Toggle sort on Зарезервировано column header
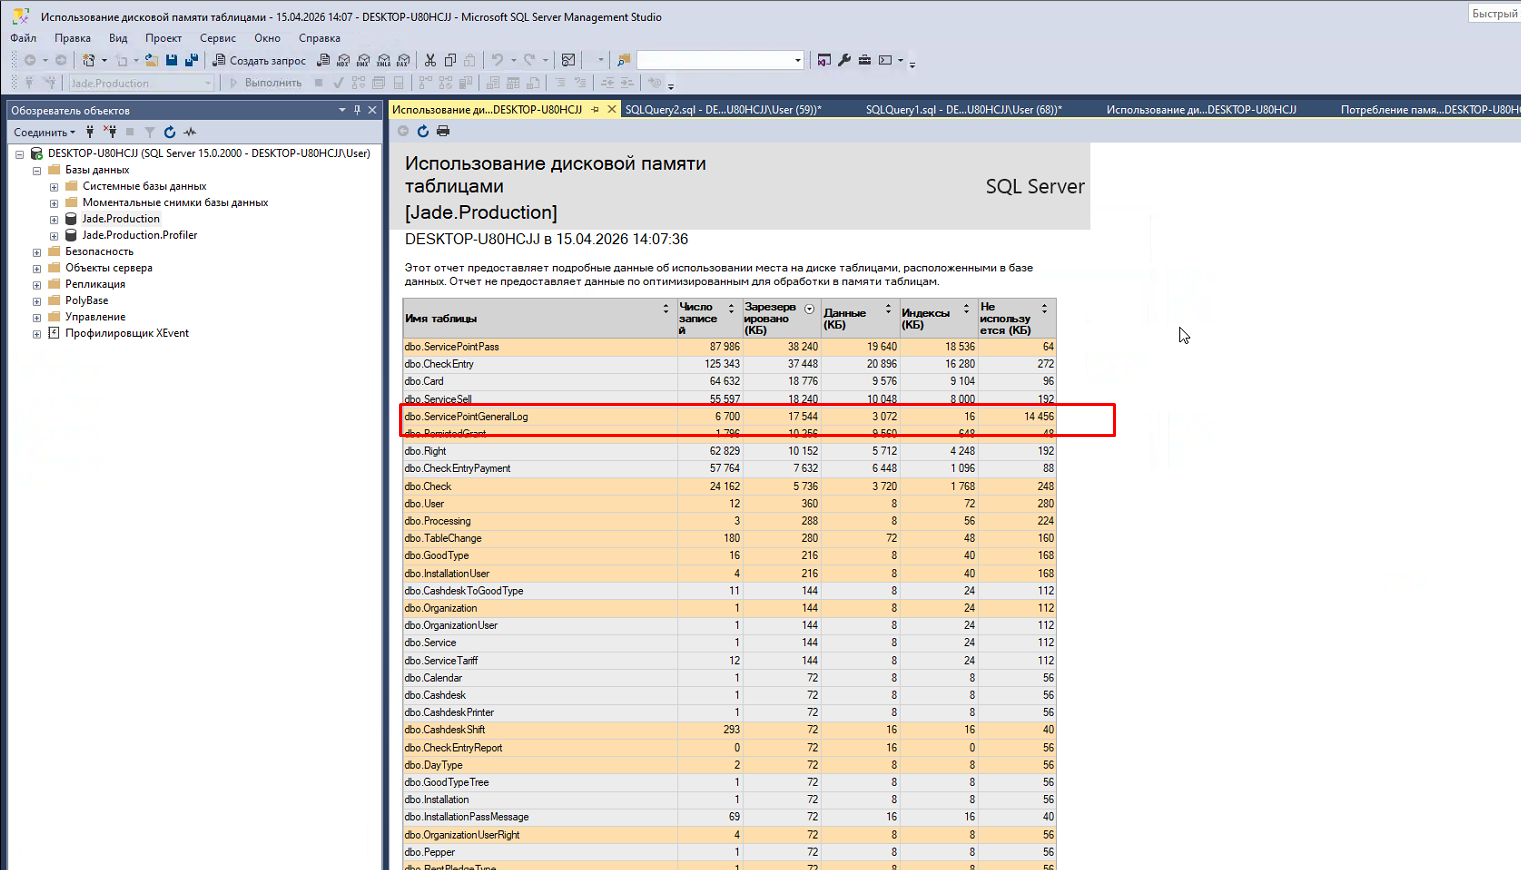 [x=809, y=309]
